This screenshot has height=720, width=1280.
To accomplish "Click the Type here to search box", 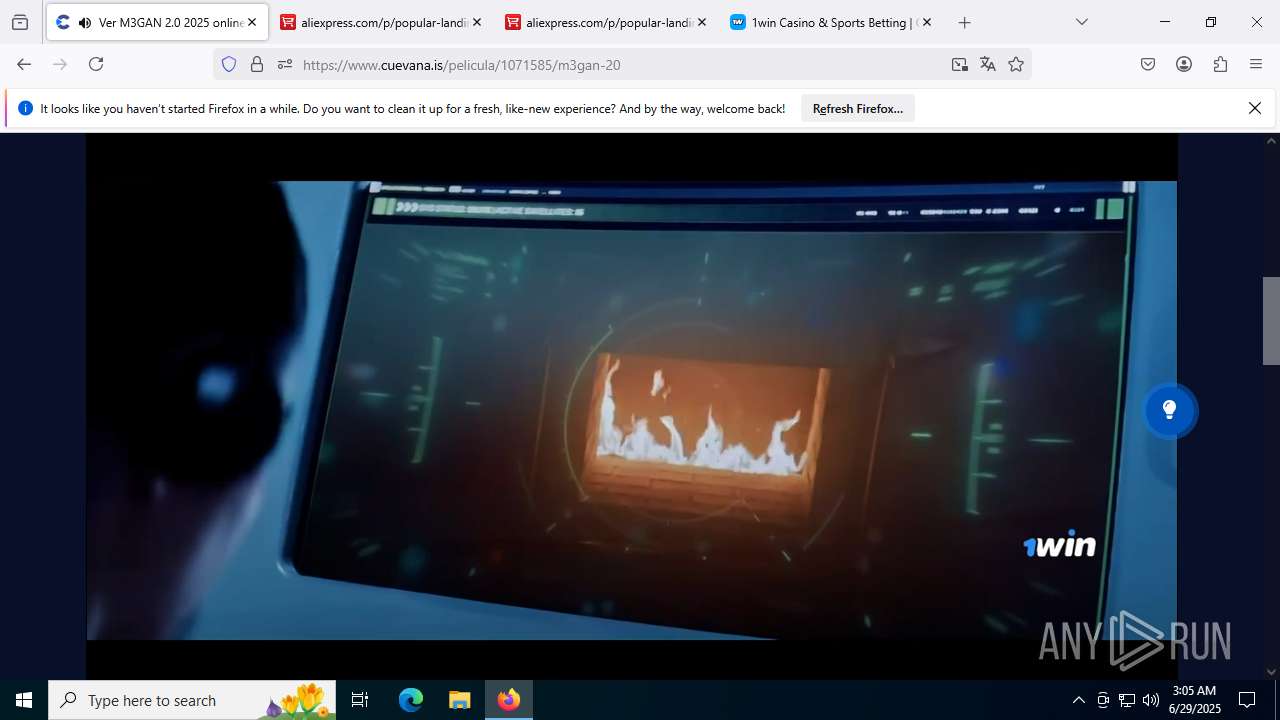I will pos(192,700).
